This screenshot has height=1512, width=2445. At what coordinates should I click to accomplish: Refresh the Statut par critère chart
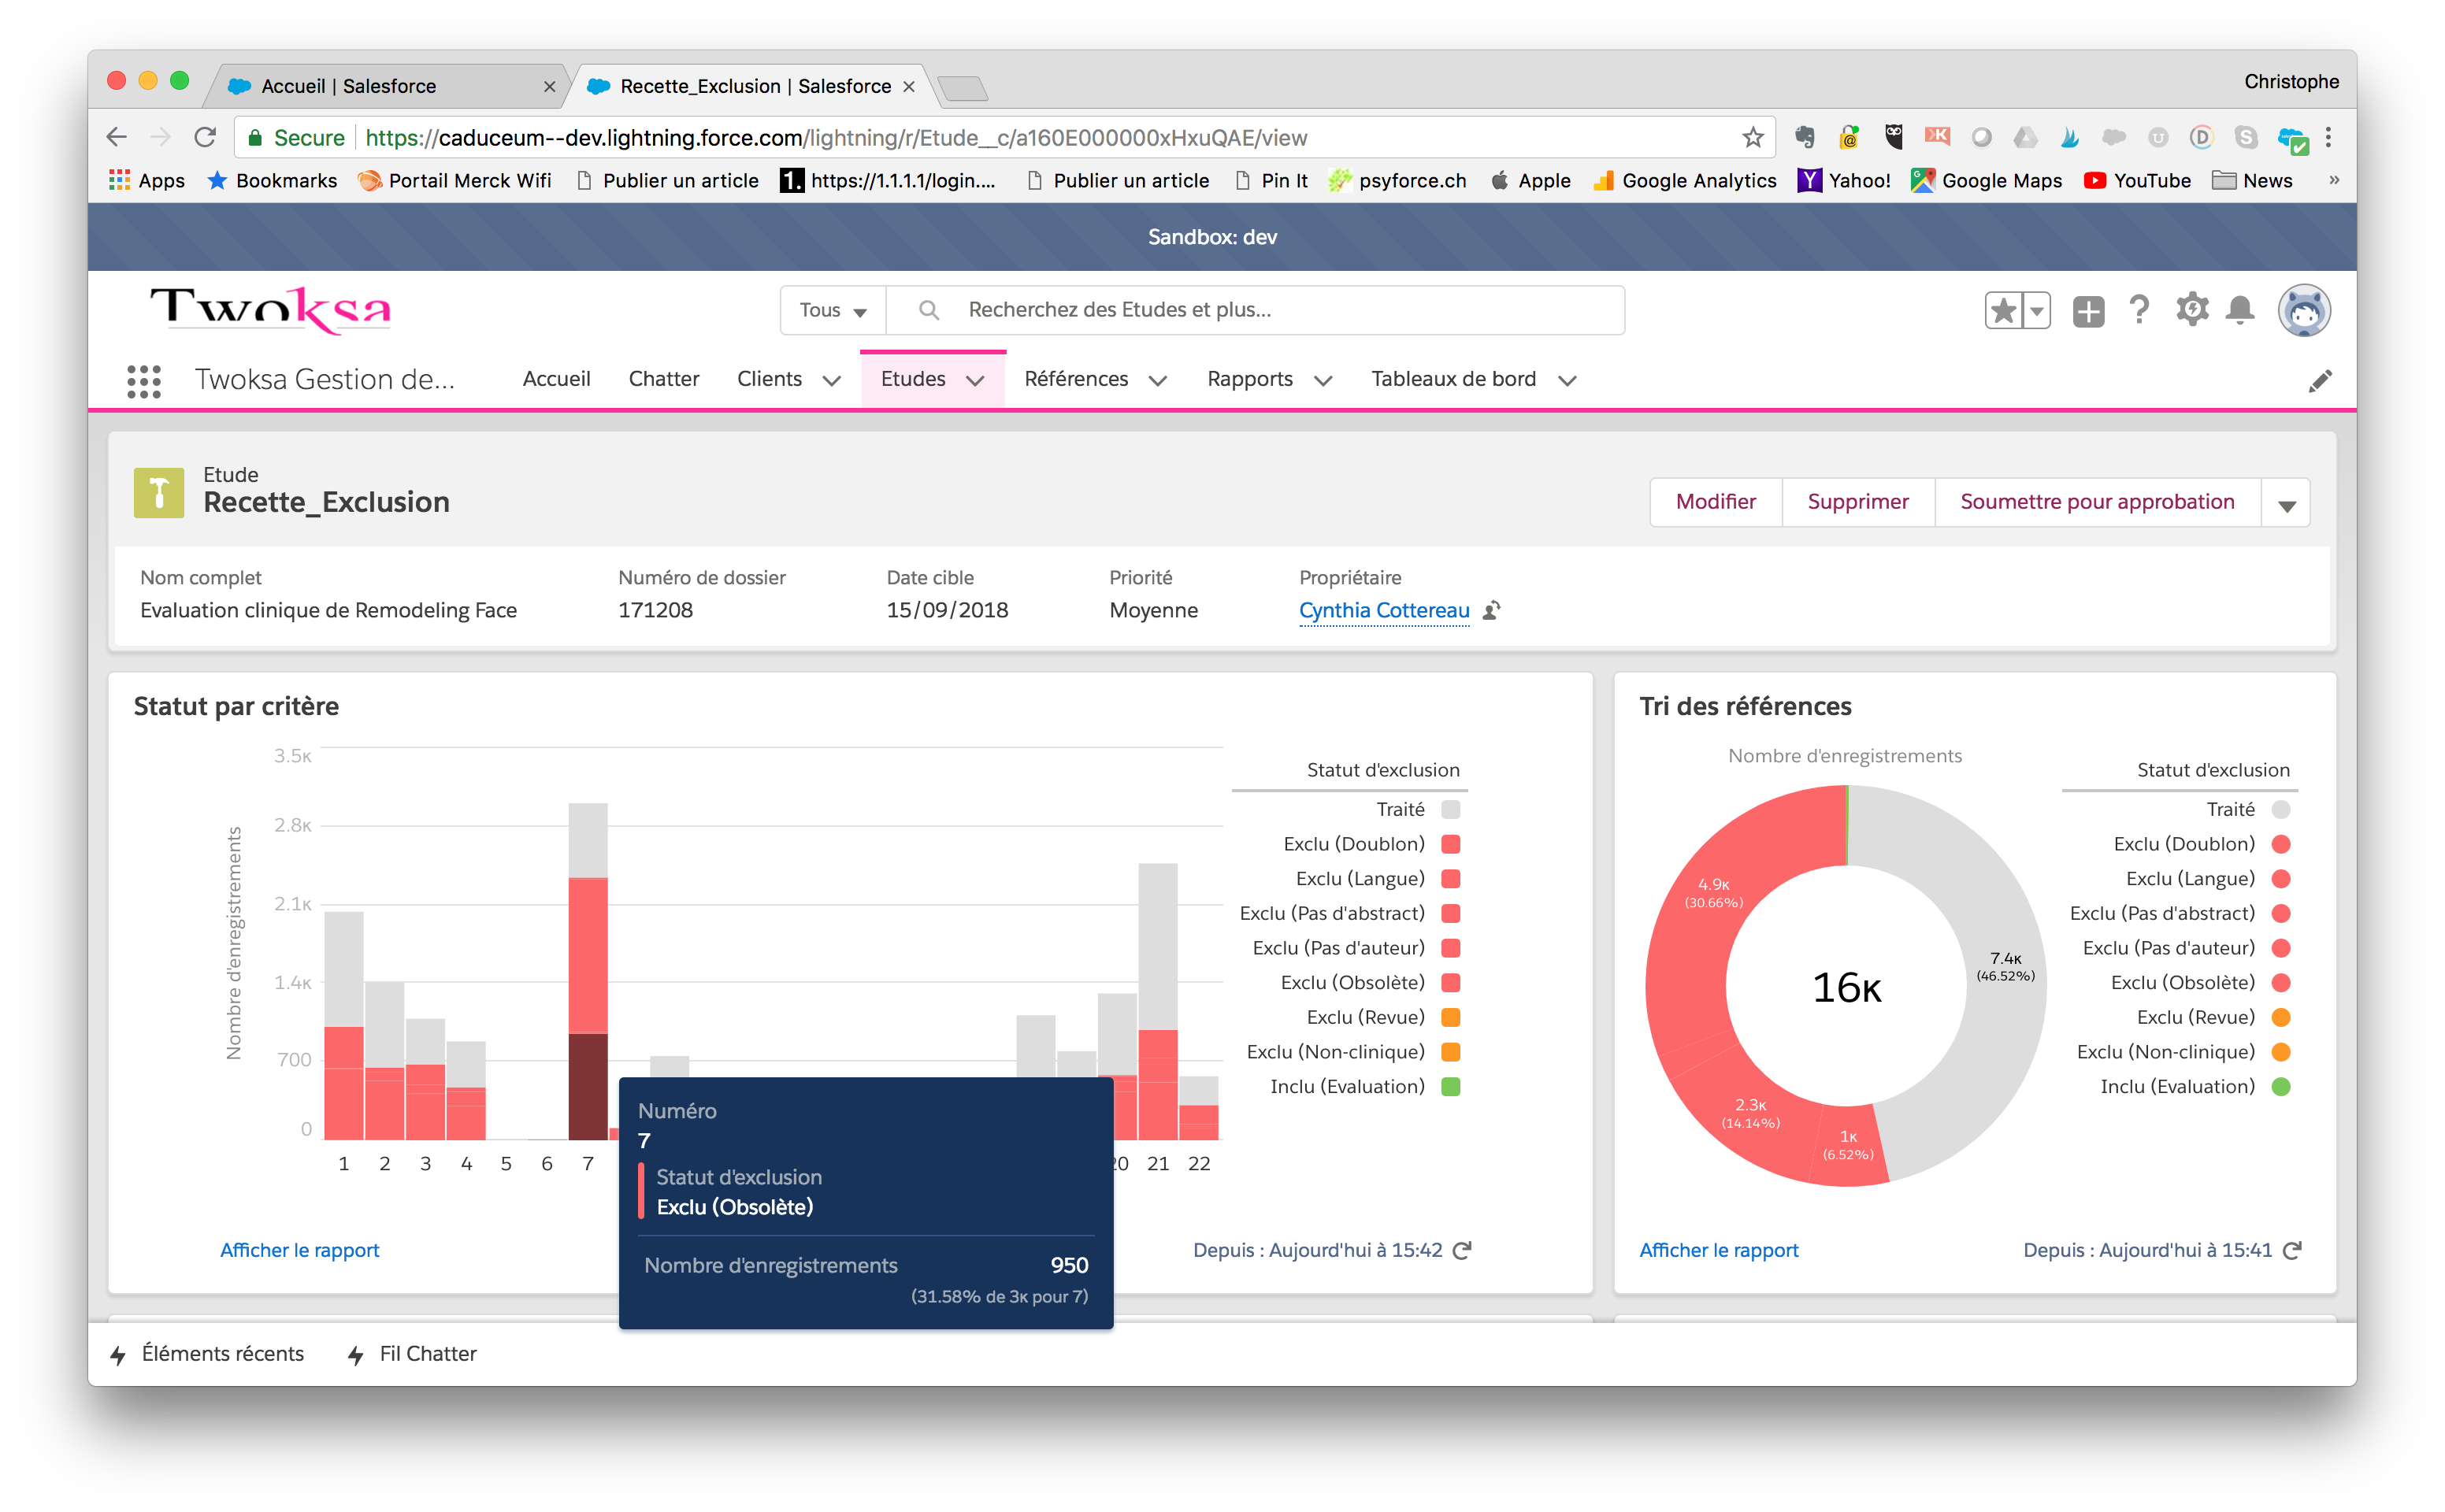pyautogui.click(x=1462, y=1250)
